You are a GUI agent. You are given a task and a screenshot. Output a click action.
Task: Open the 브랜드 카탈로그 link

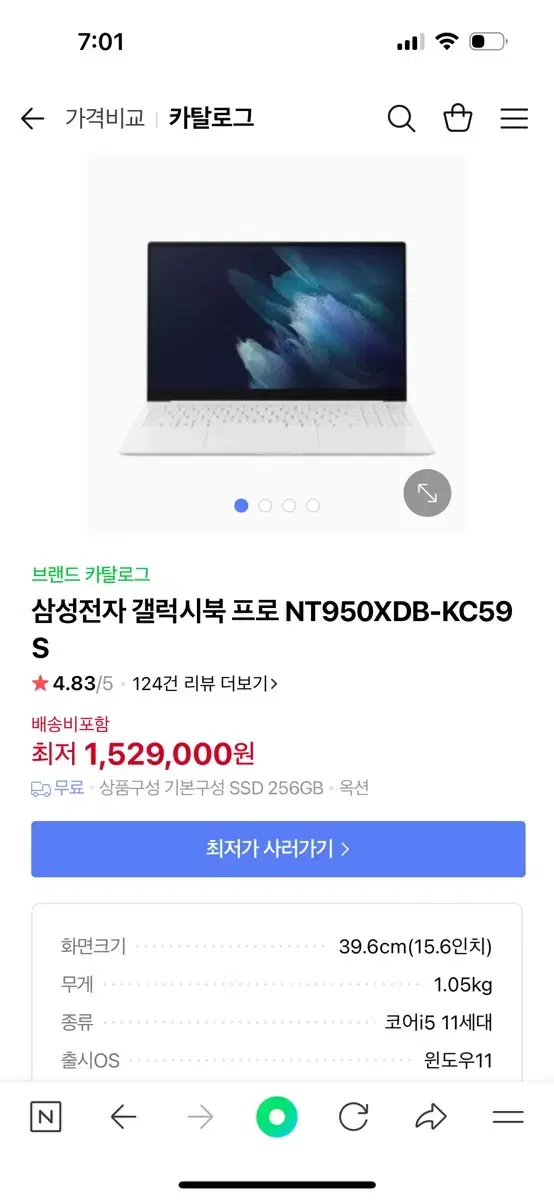click(91, 574)
